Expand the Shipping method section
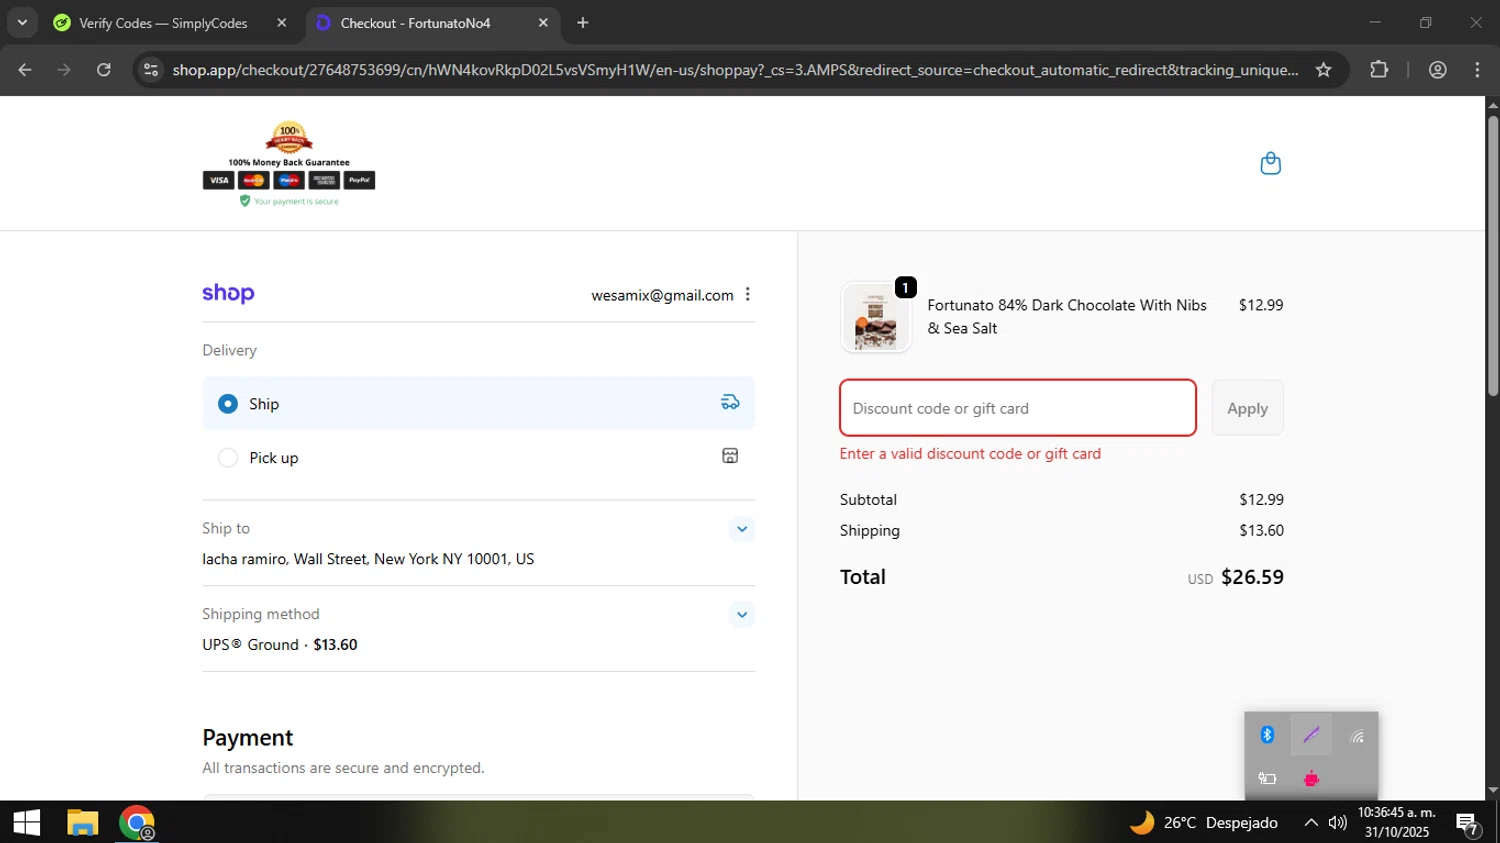 point(741,614)
